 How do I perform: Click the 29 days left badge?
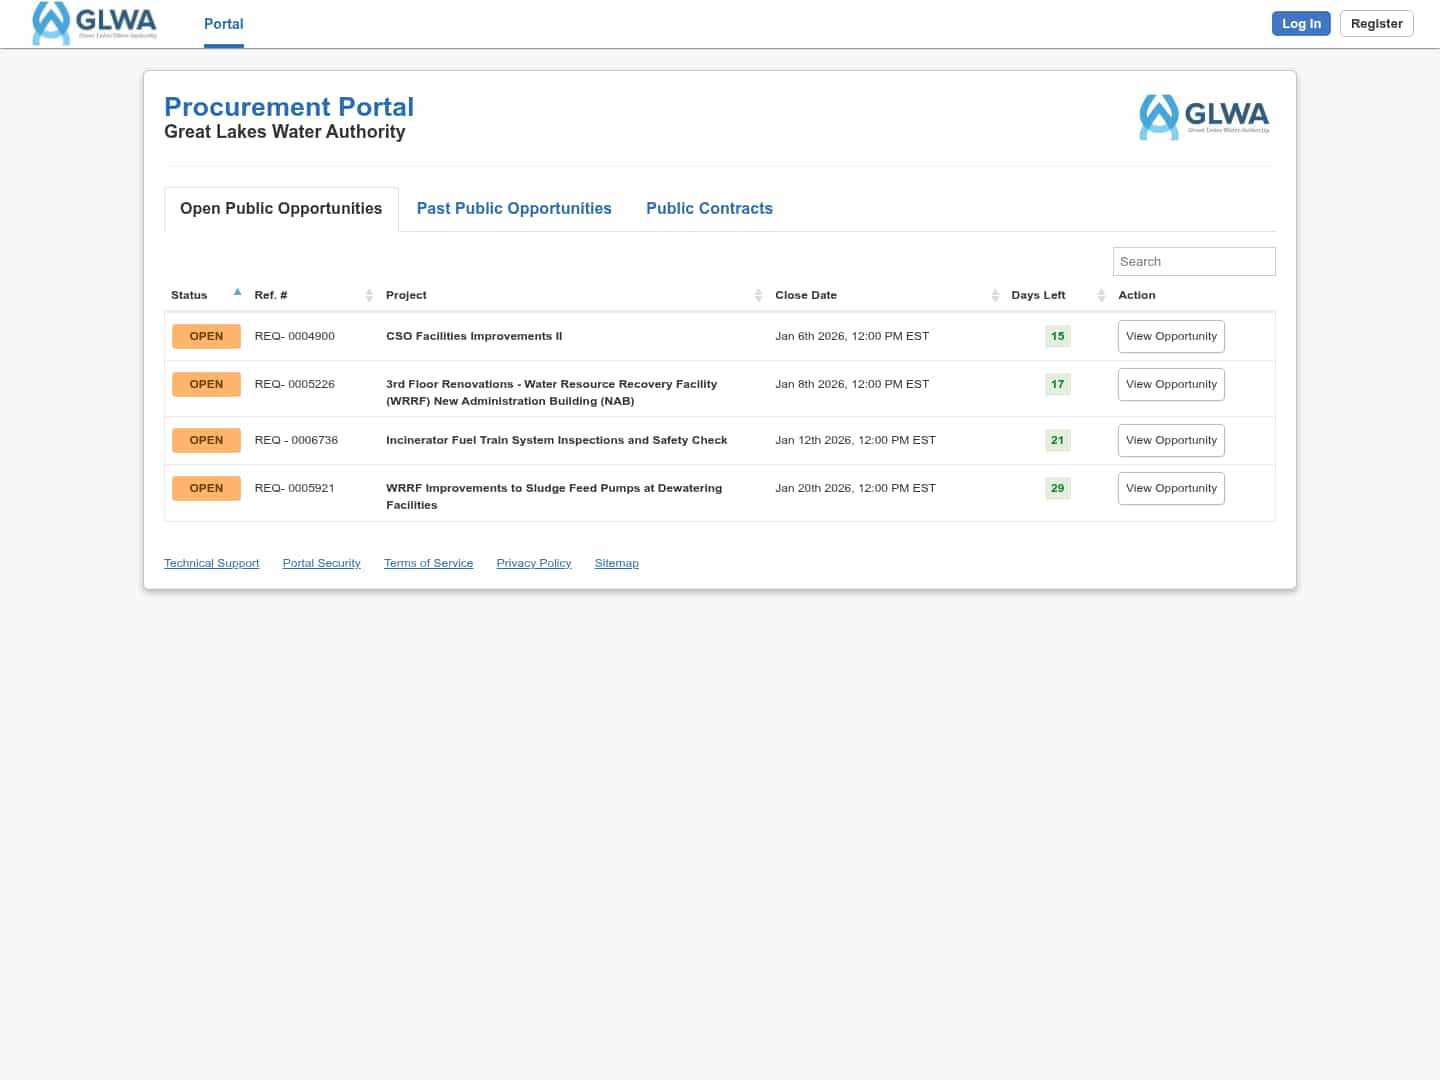pos(1057,488)
